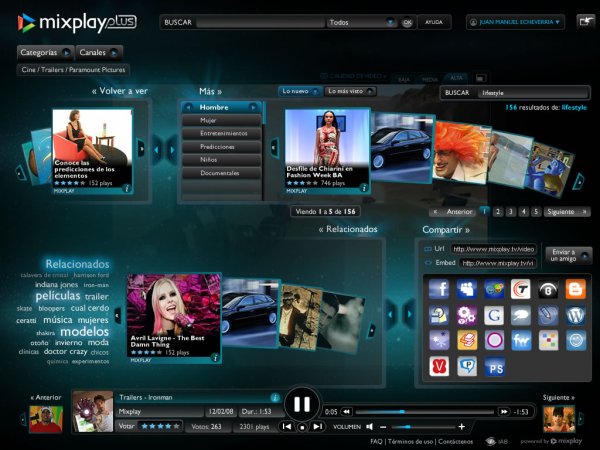Expand the Compartir panel heading
This screenshot has width=600, height=450.
click(446, 230)
